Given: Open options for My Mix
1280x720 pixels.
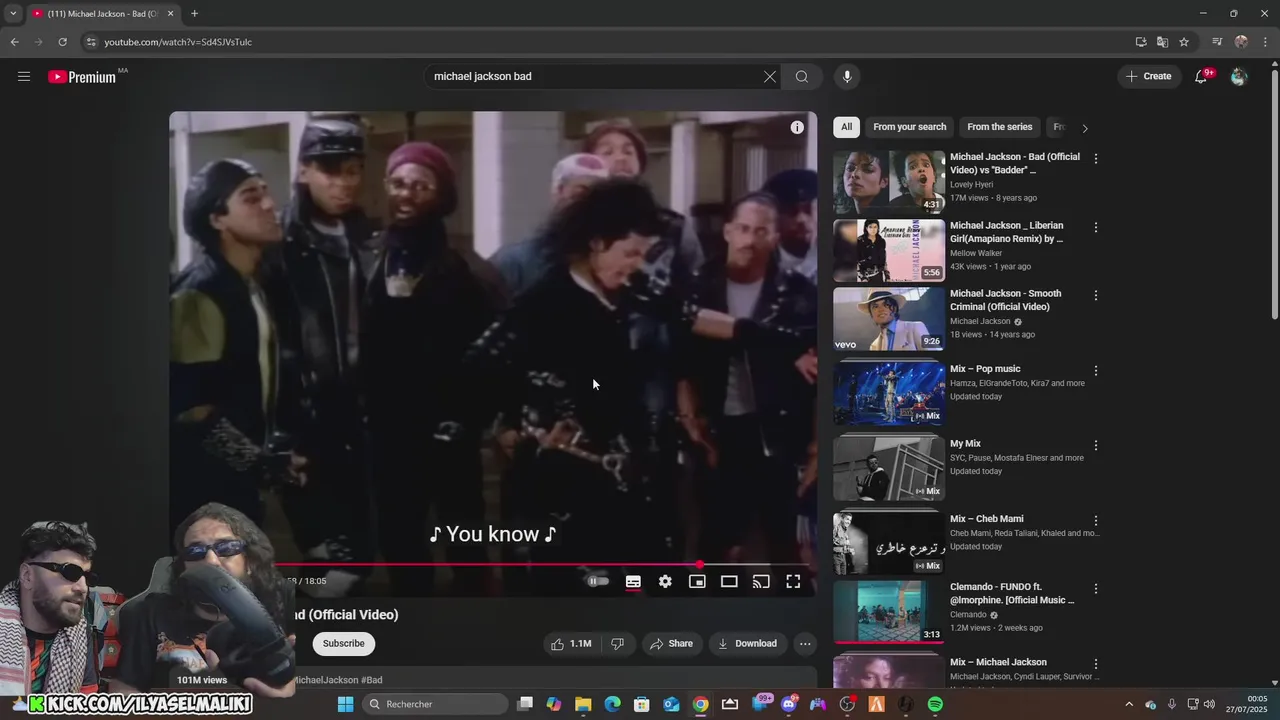Looking at the screenshot, I should 1096,446.
